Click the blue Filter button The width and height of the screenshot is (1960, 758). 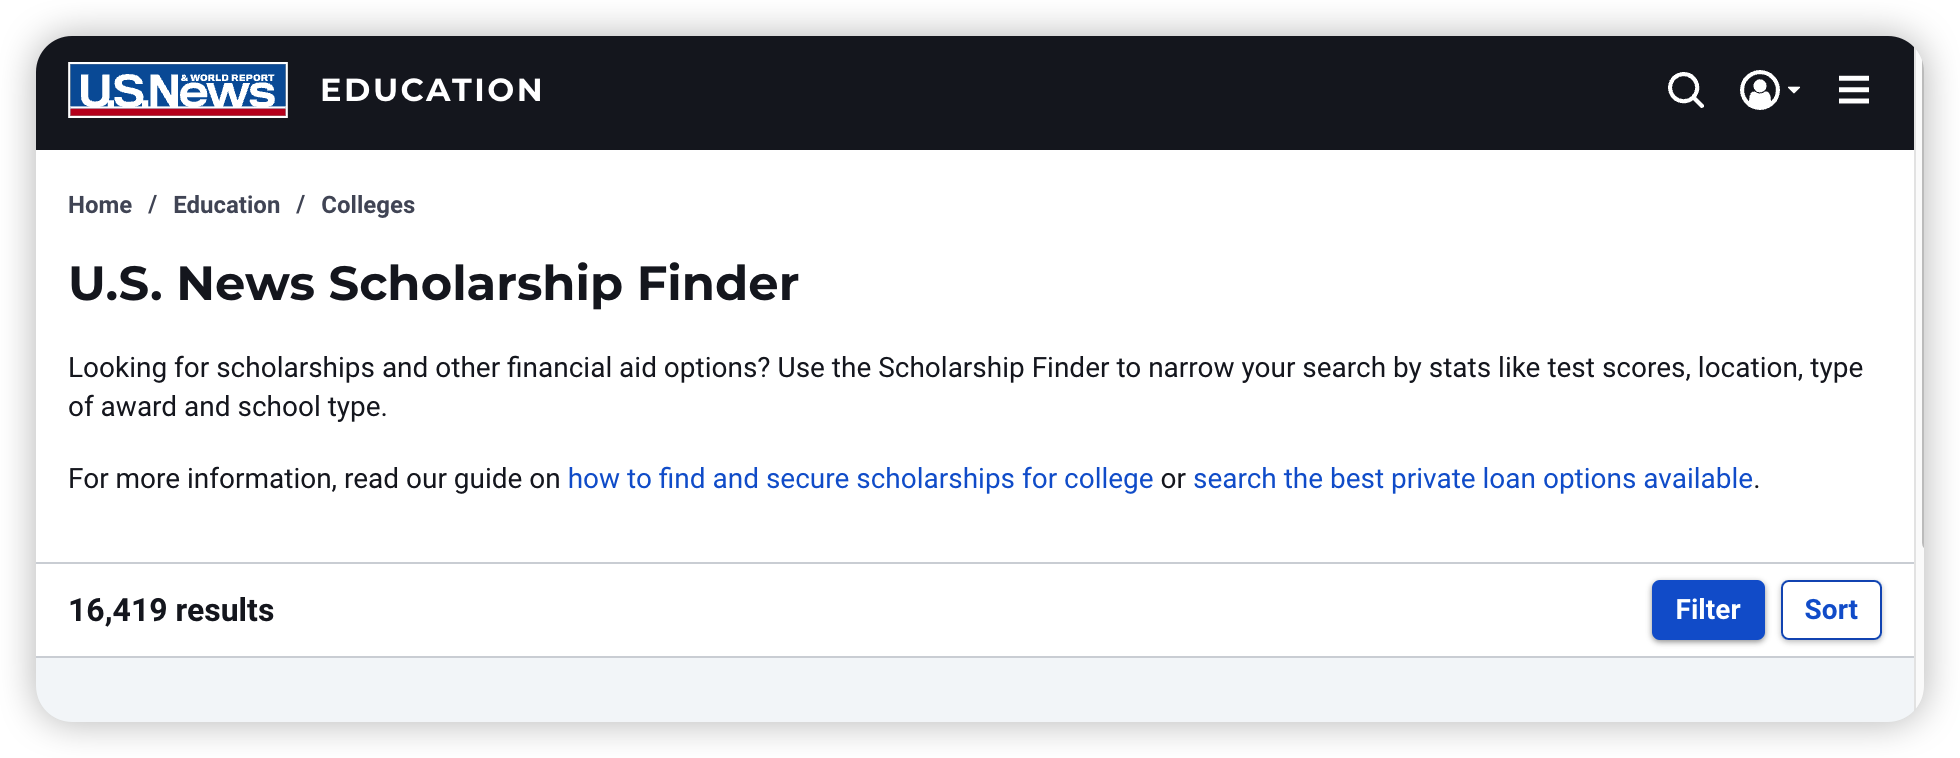pos(1708,610)
